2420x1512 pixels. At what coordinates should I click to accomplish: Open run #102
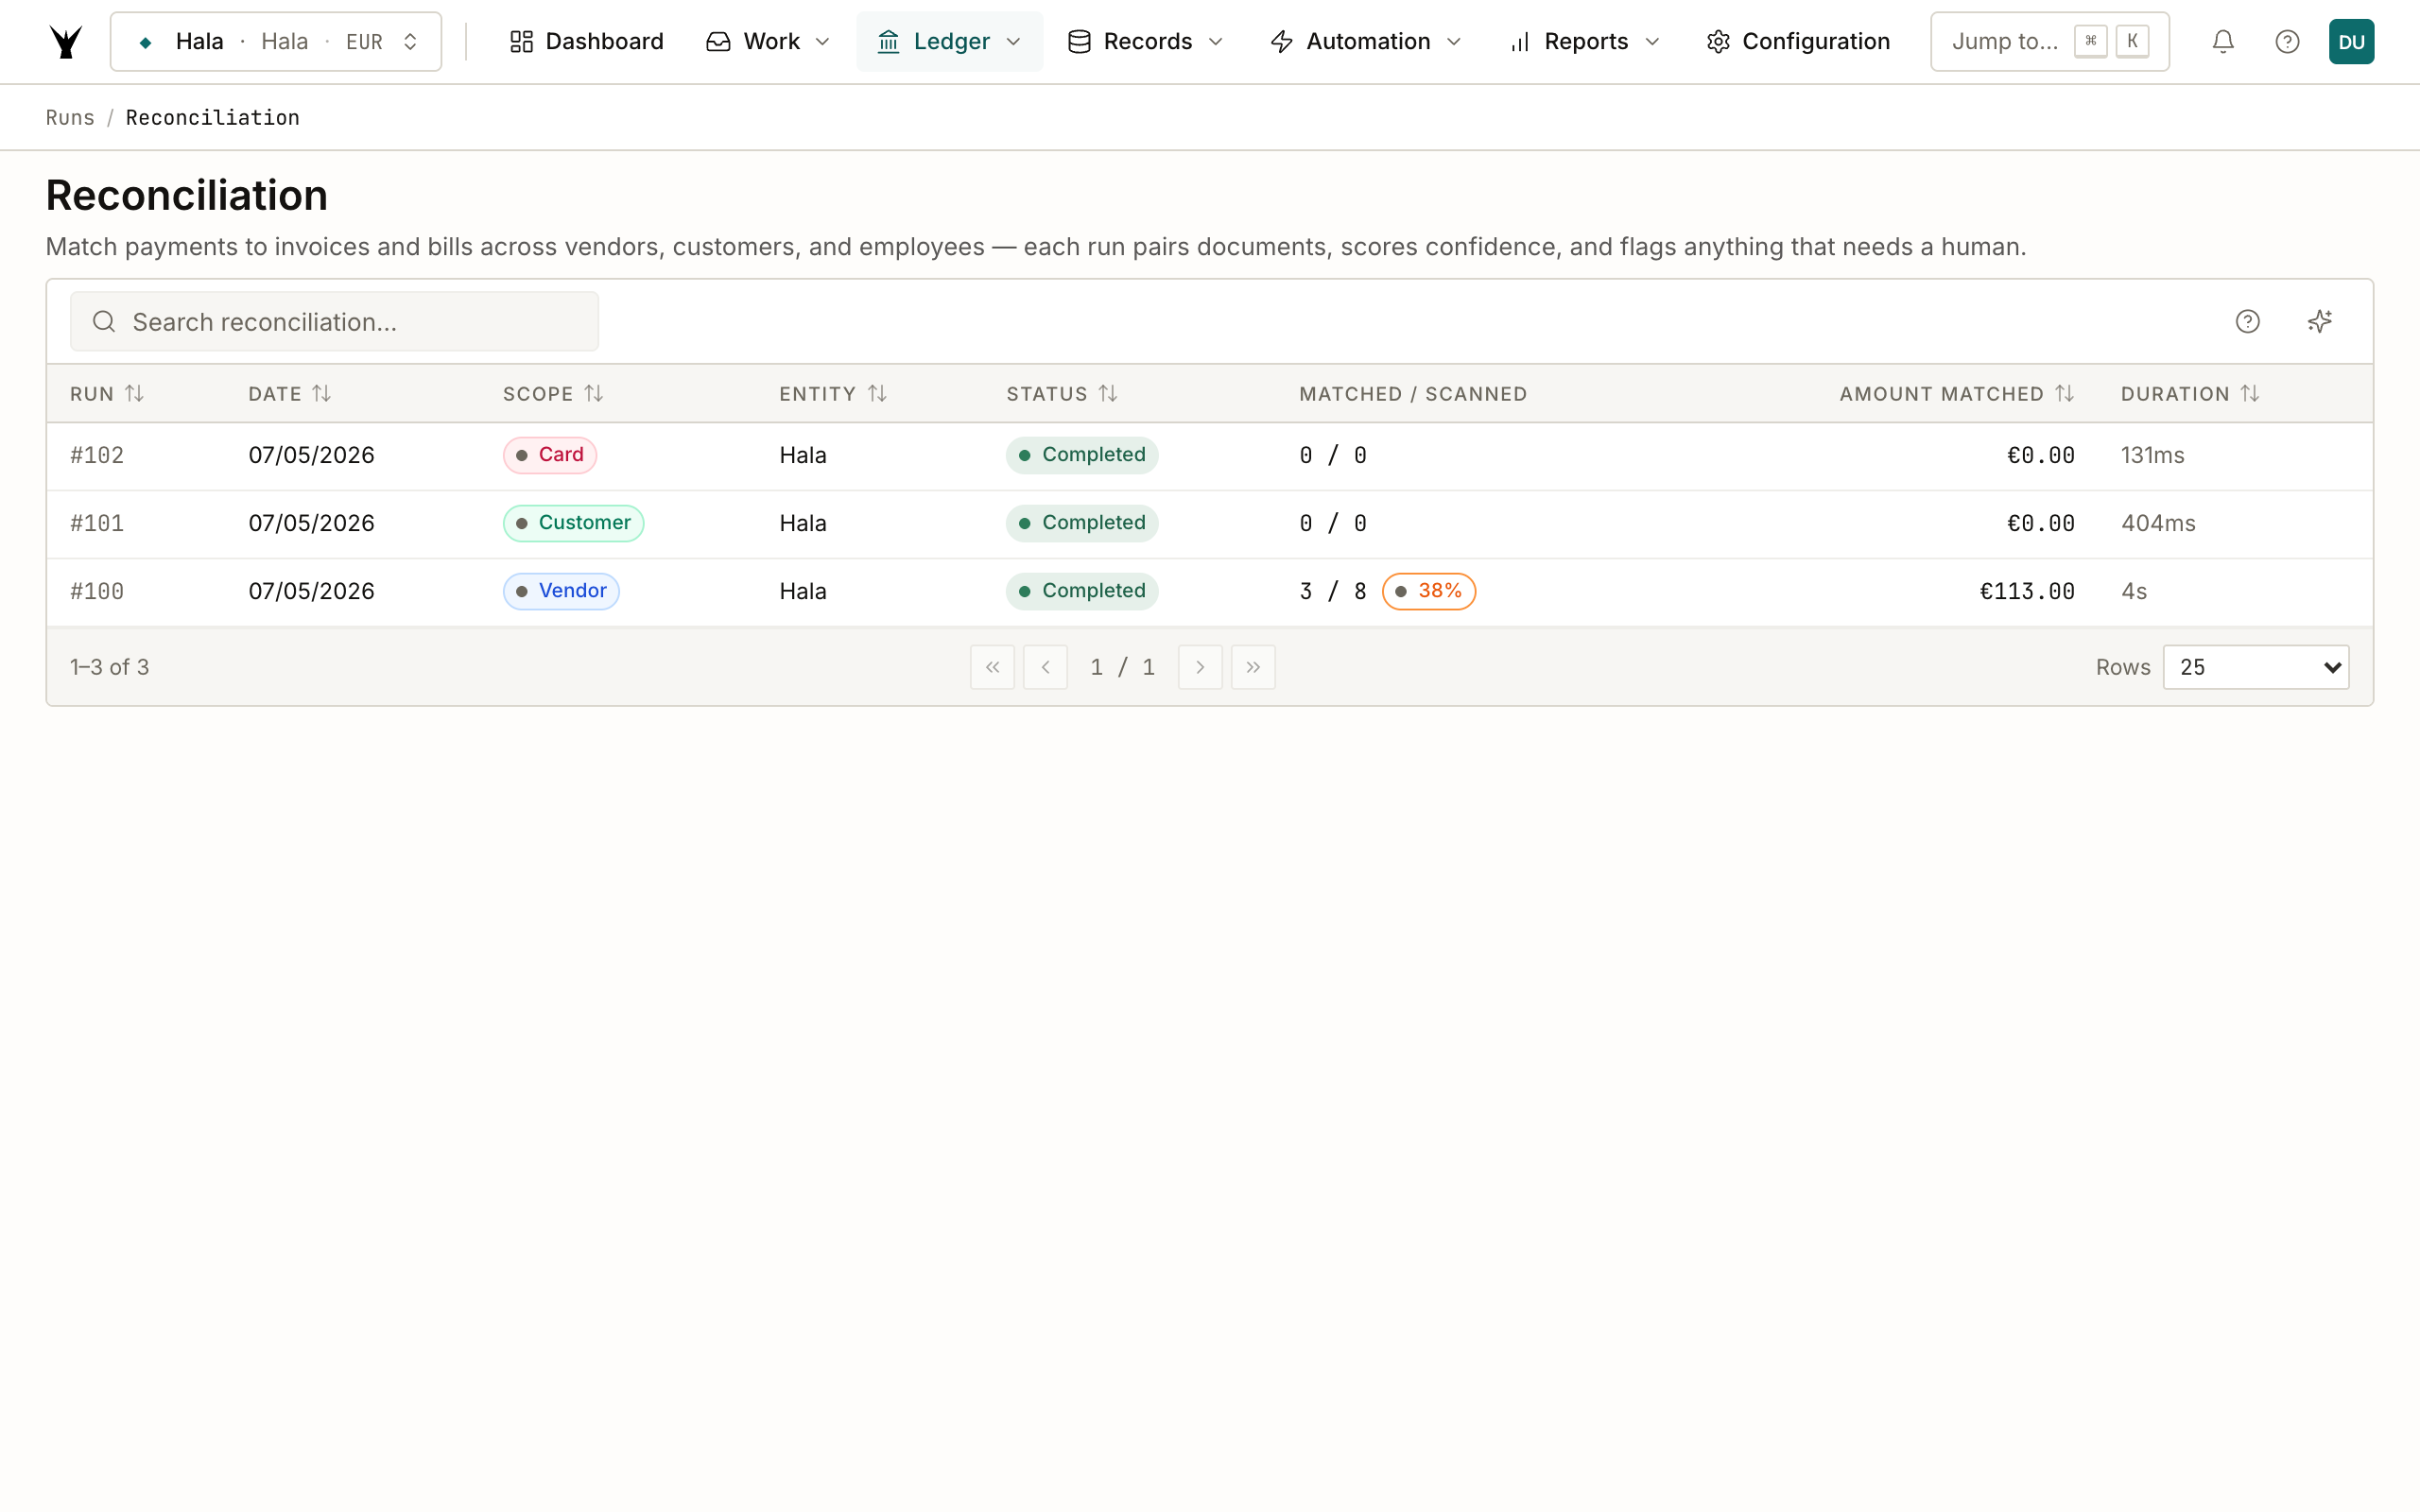(97, 455)
